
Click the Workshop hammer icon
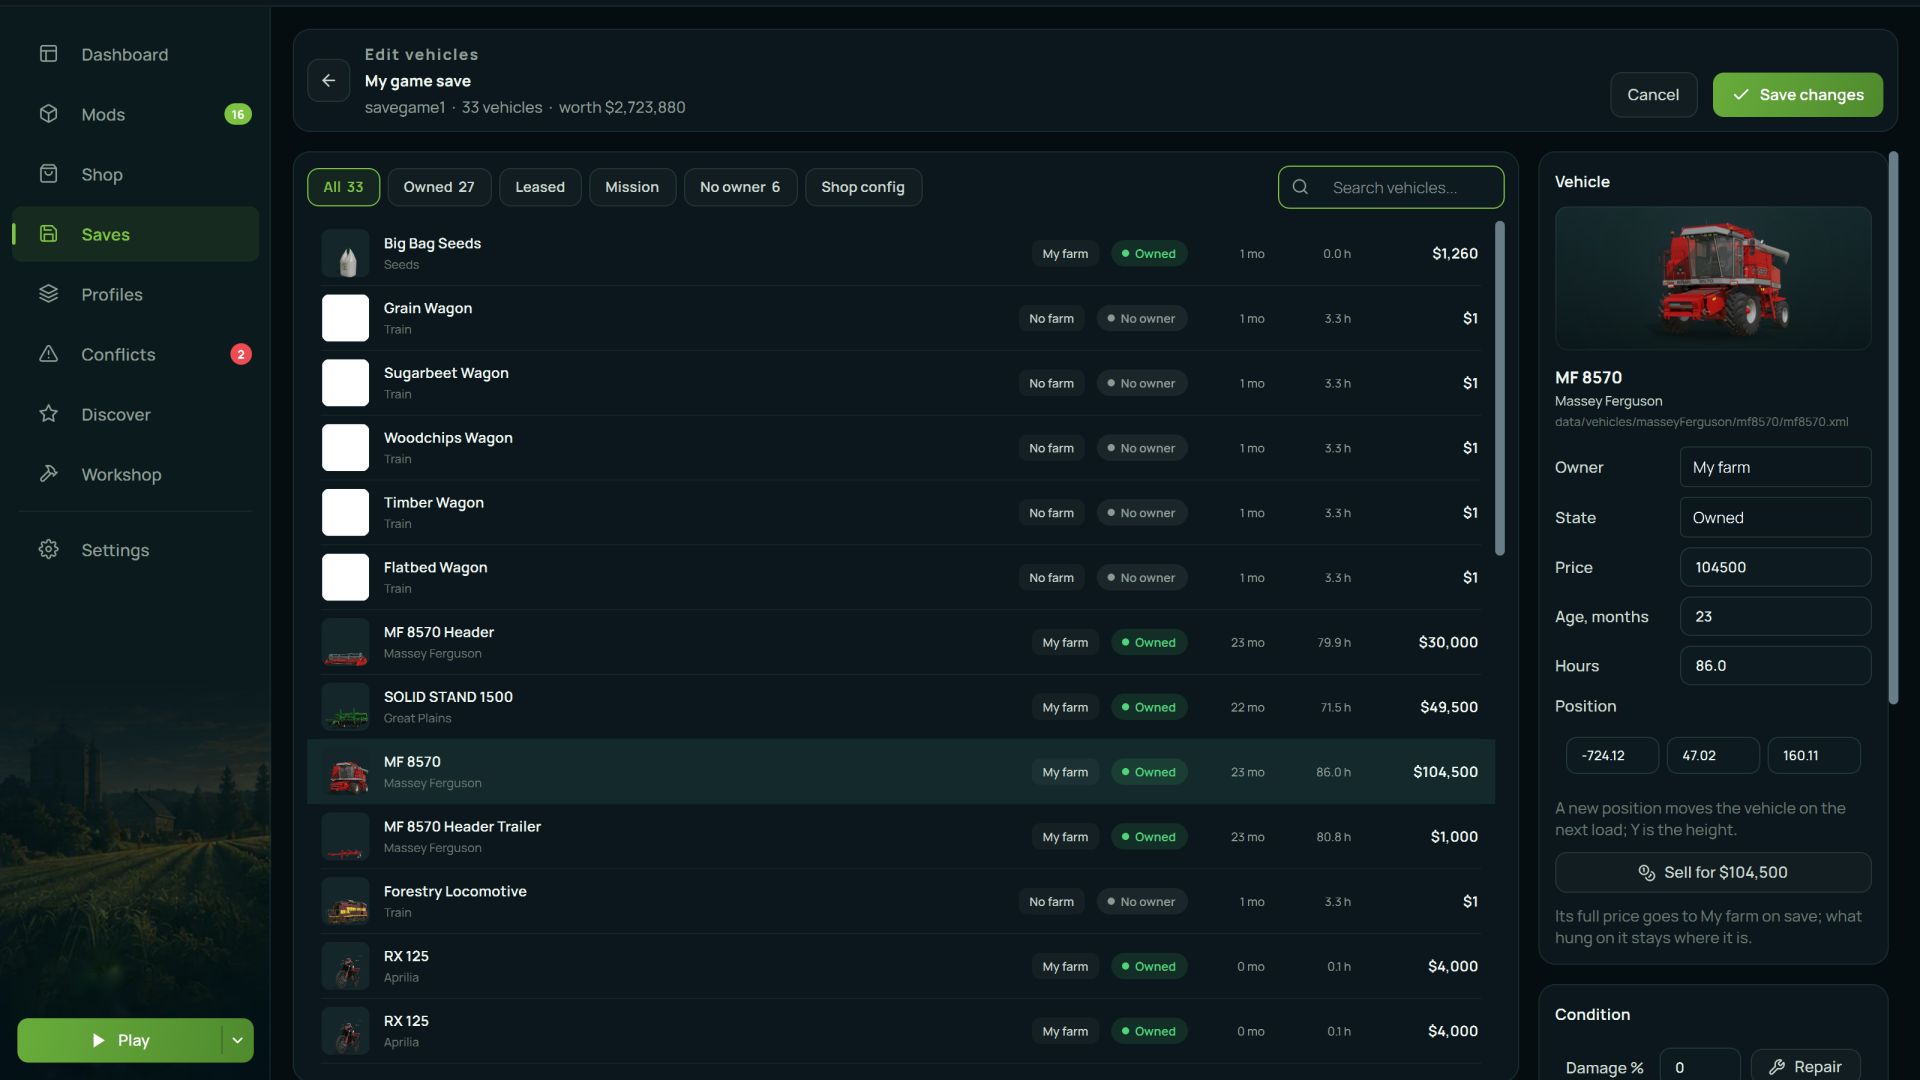coord(48,474)
